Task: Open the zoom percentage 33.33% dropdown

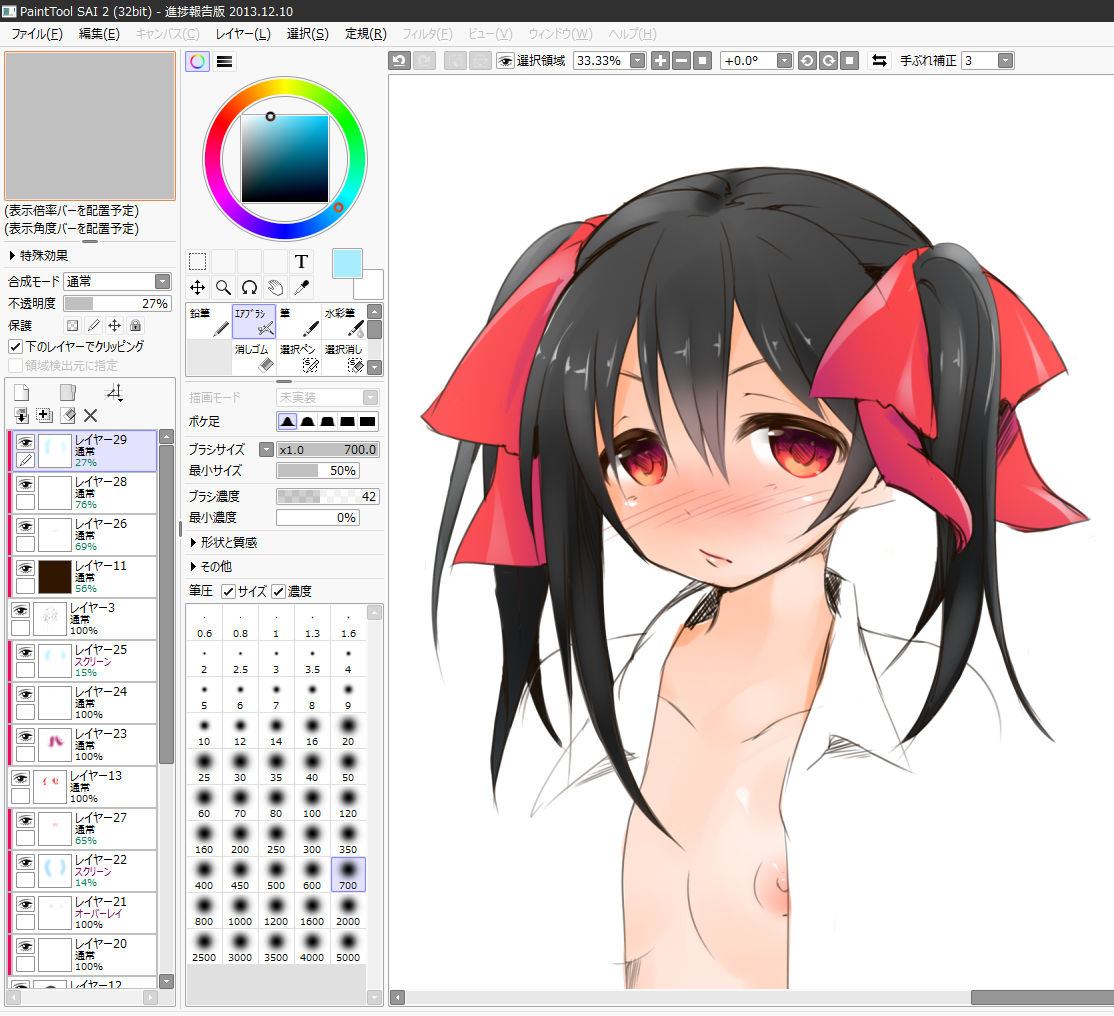Action: [637, 60]
